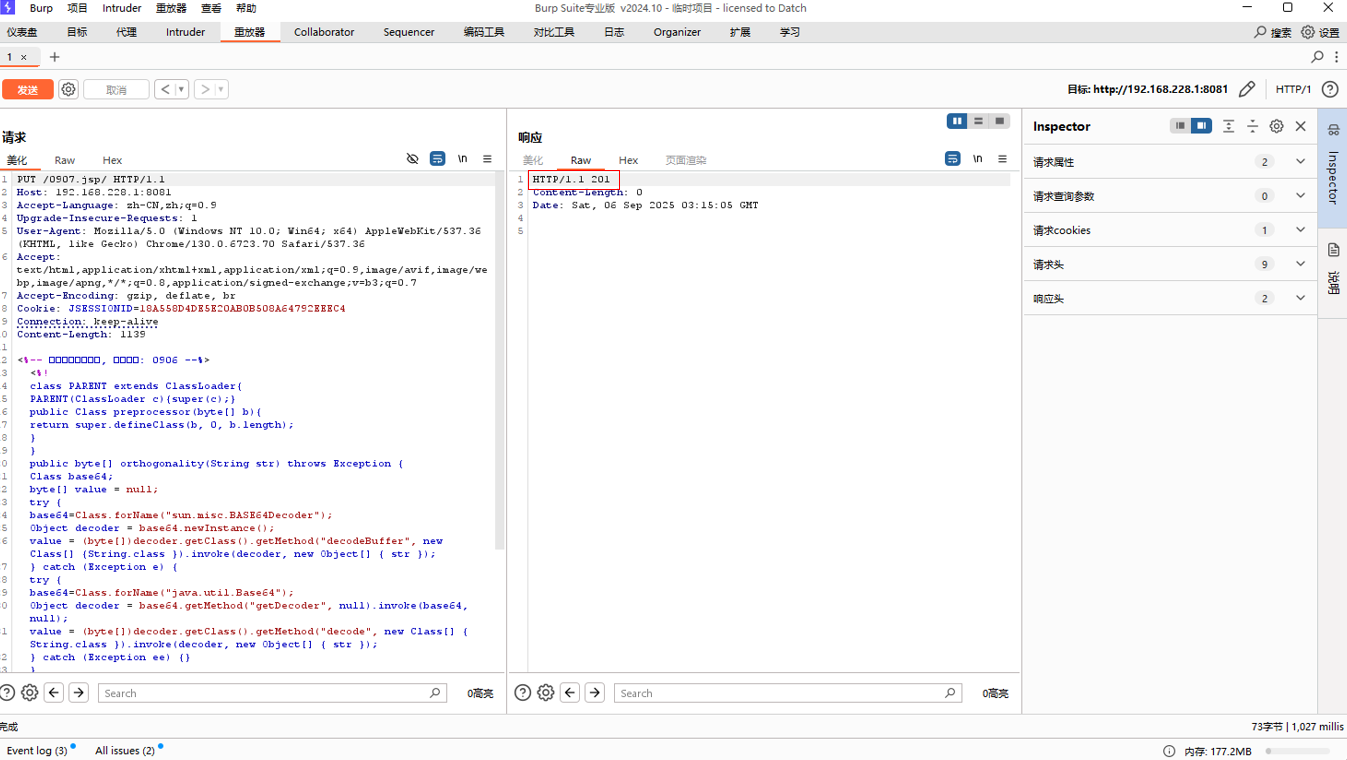Select top-bottom layout button
1347x760 pixels.
pyautogui.click(x=978, y=121)
